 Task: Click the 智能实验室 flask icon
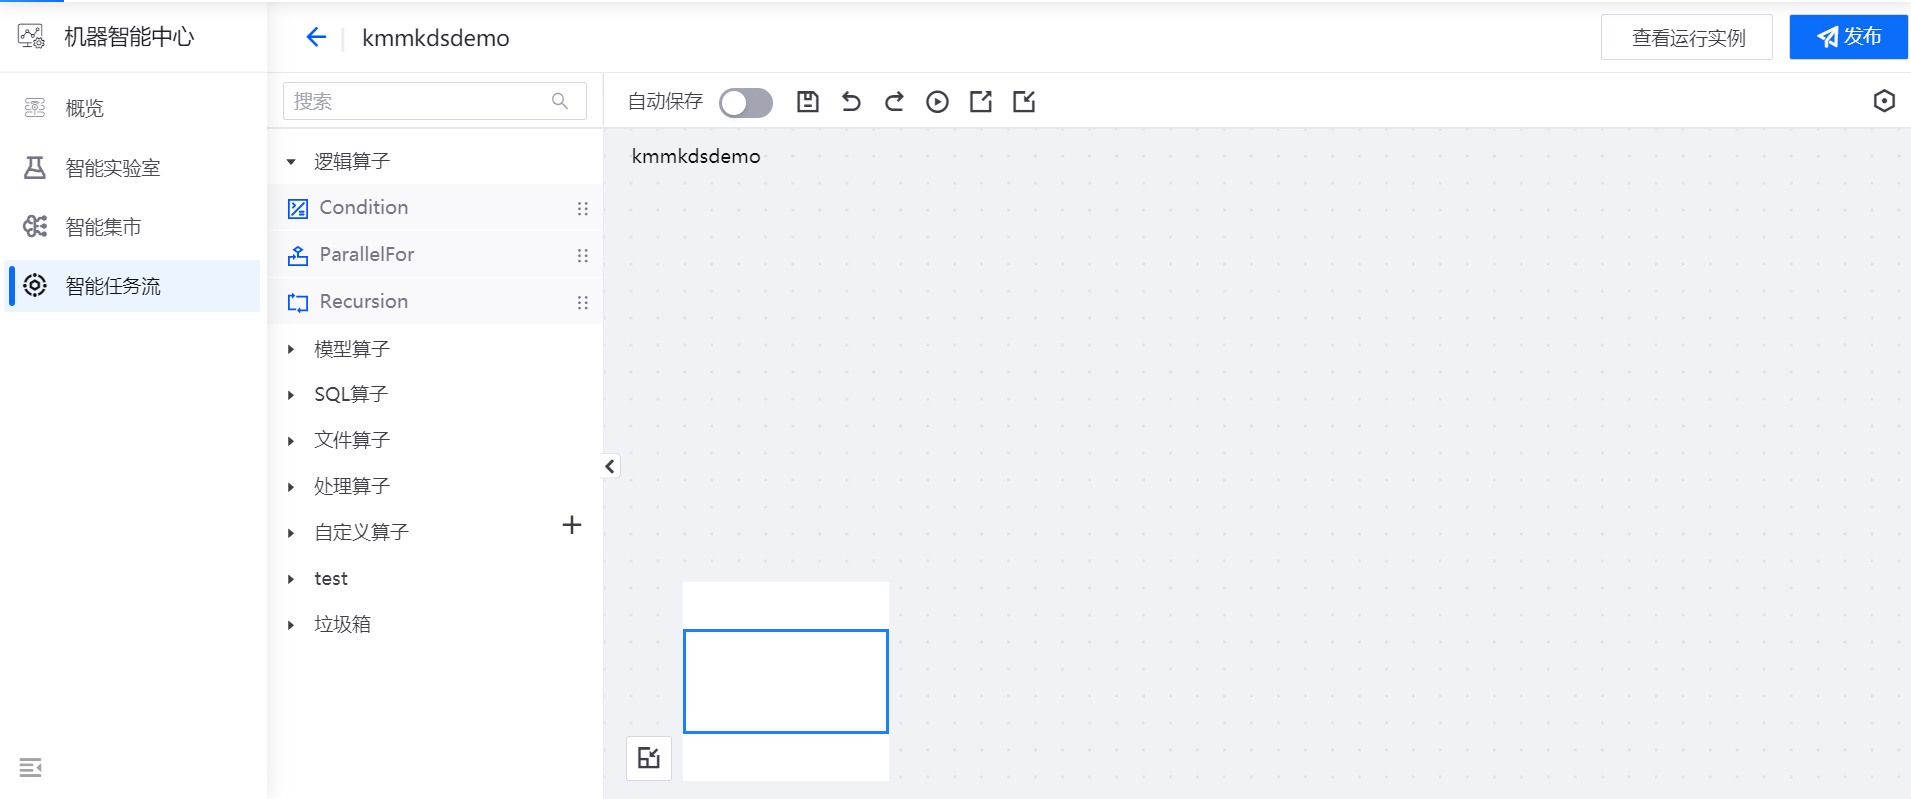pos(35,167)
